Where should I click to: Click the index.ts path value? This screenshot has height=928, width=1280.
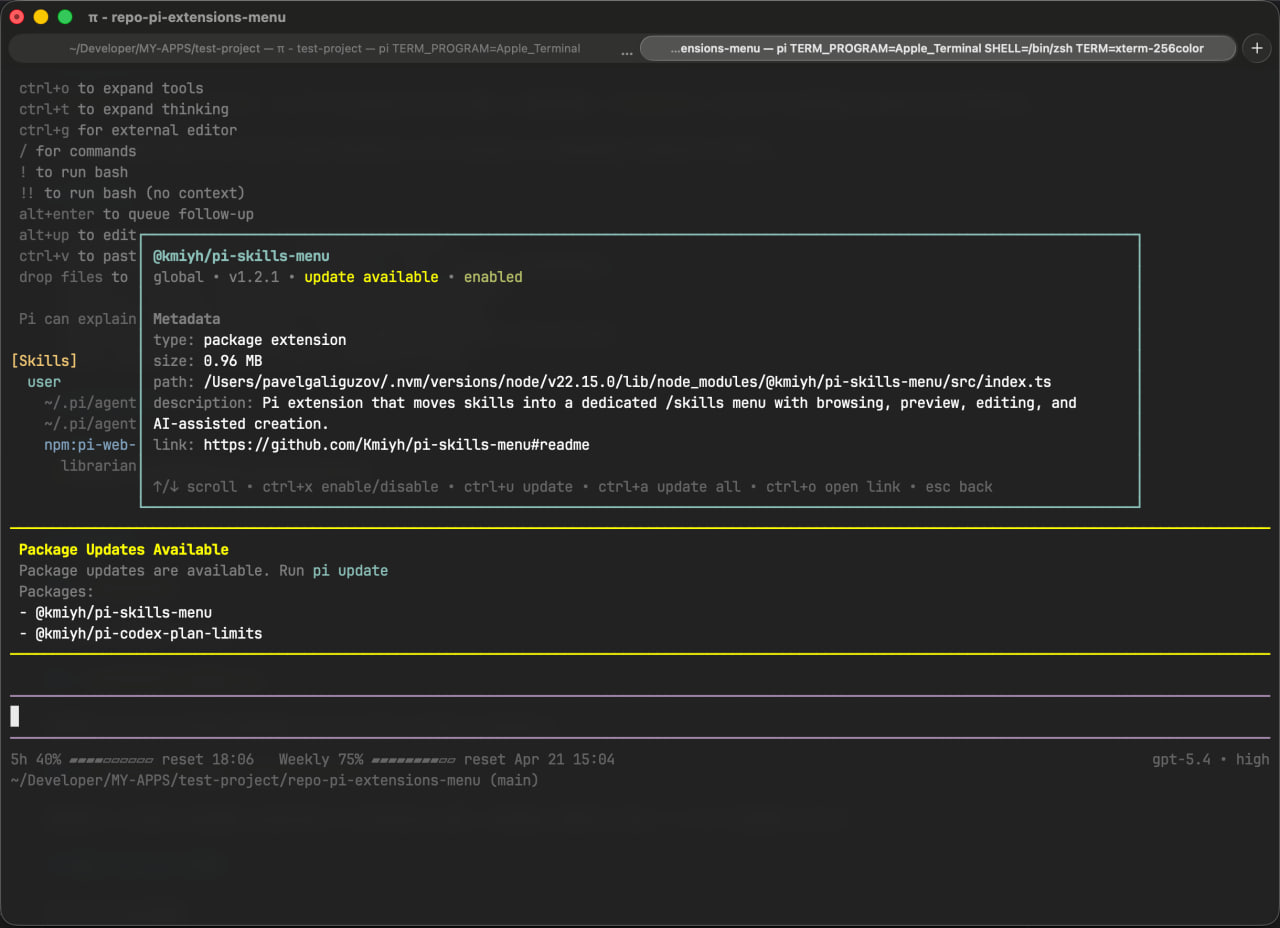click(627, 382)
